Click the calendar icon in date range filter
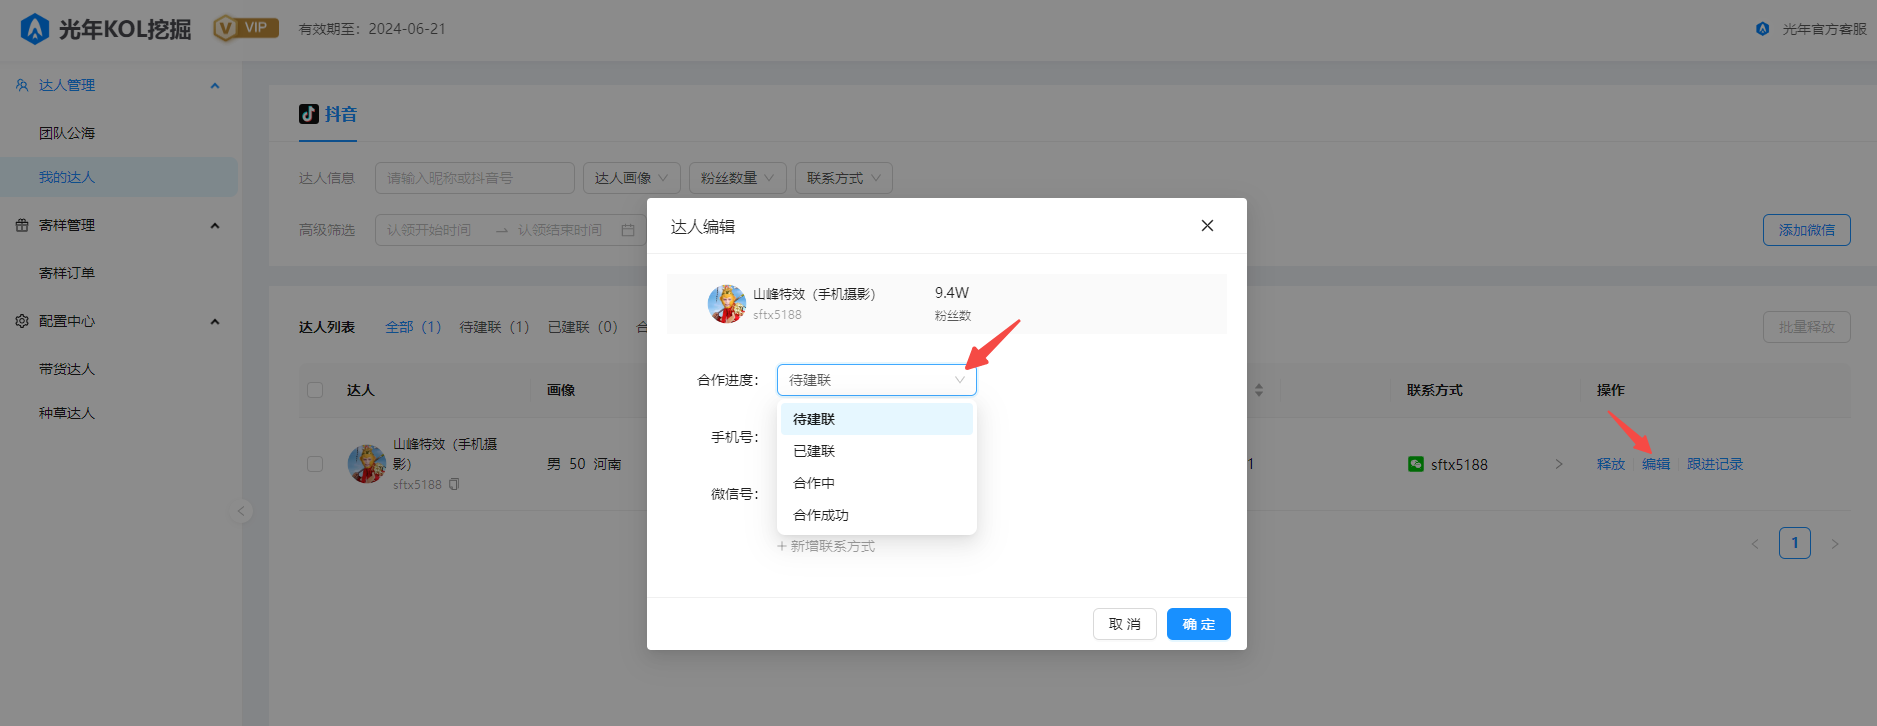This screenshot has width=1877, height=726. click(x=628, y=230)
